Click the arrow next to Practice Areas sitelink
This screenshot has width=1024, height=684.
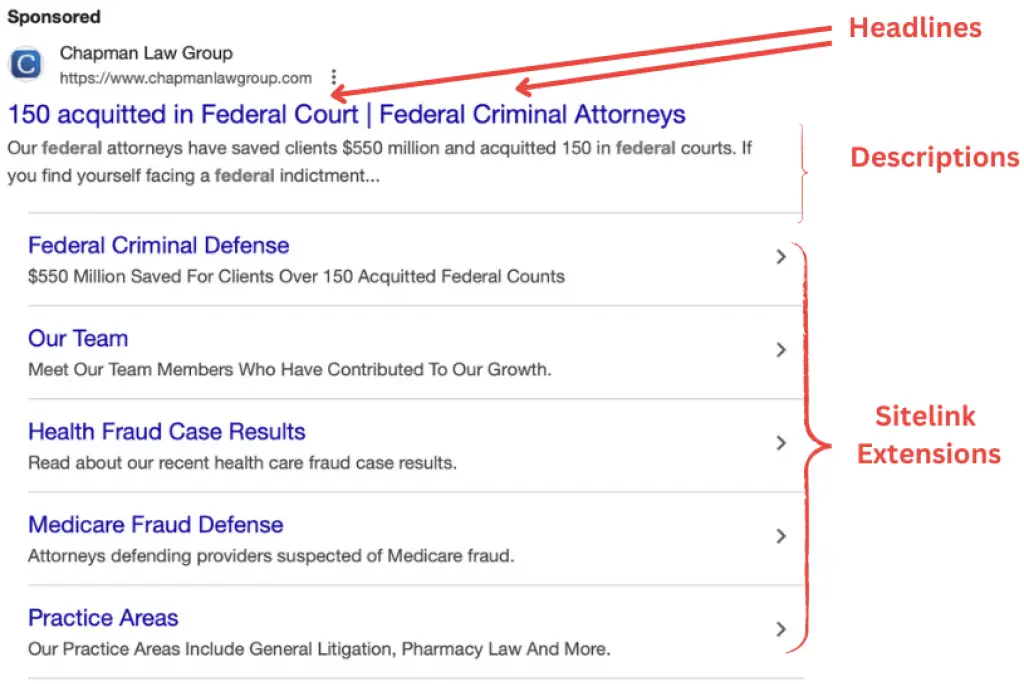[x=782, y=629]
